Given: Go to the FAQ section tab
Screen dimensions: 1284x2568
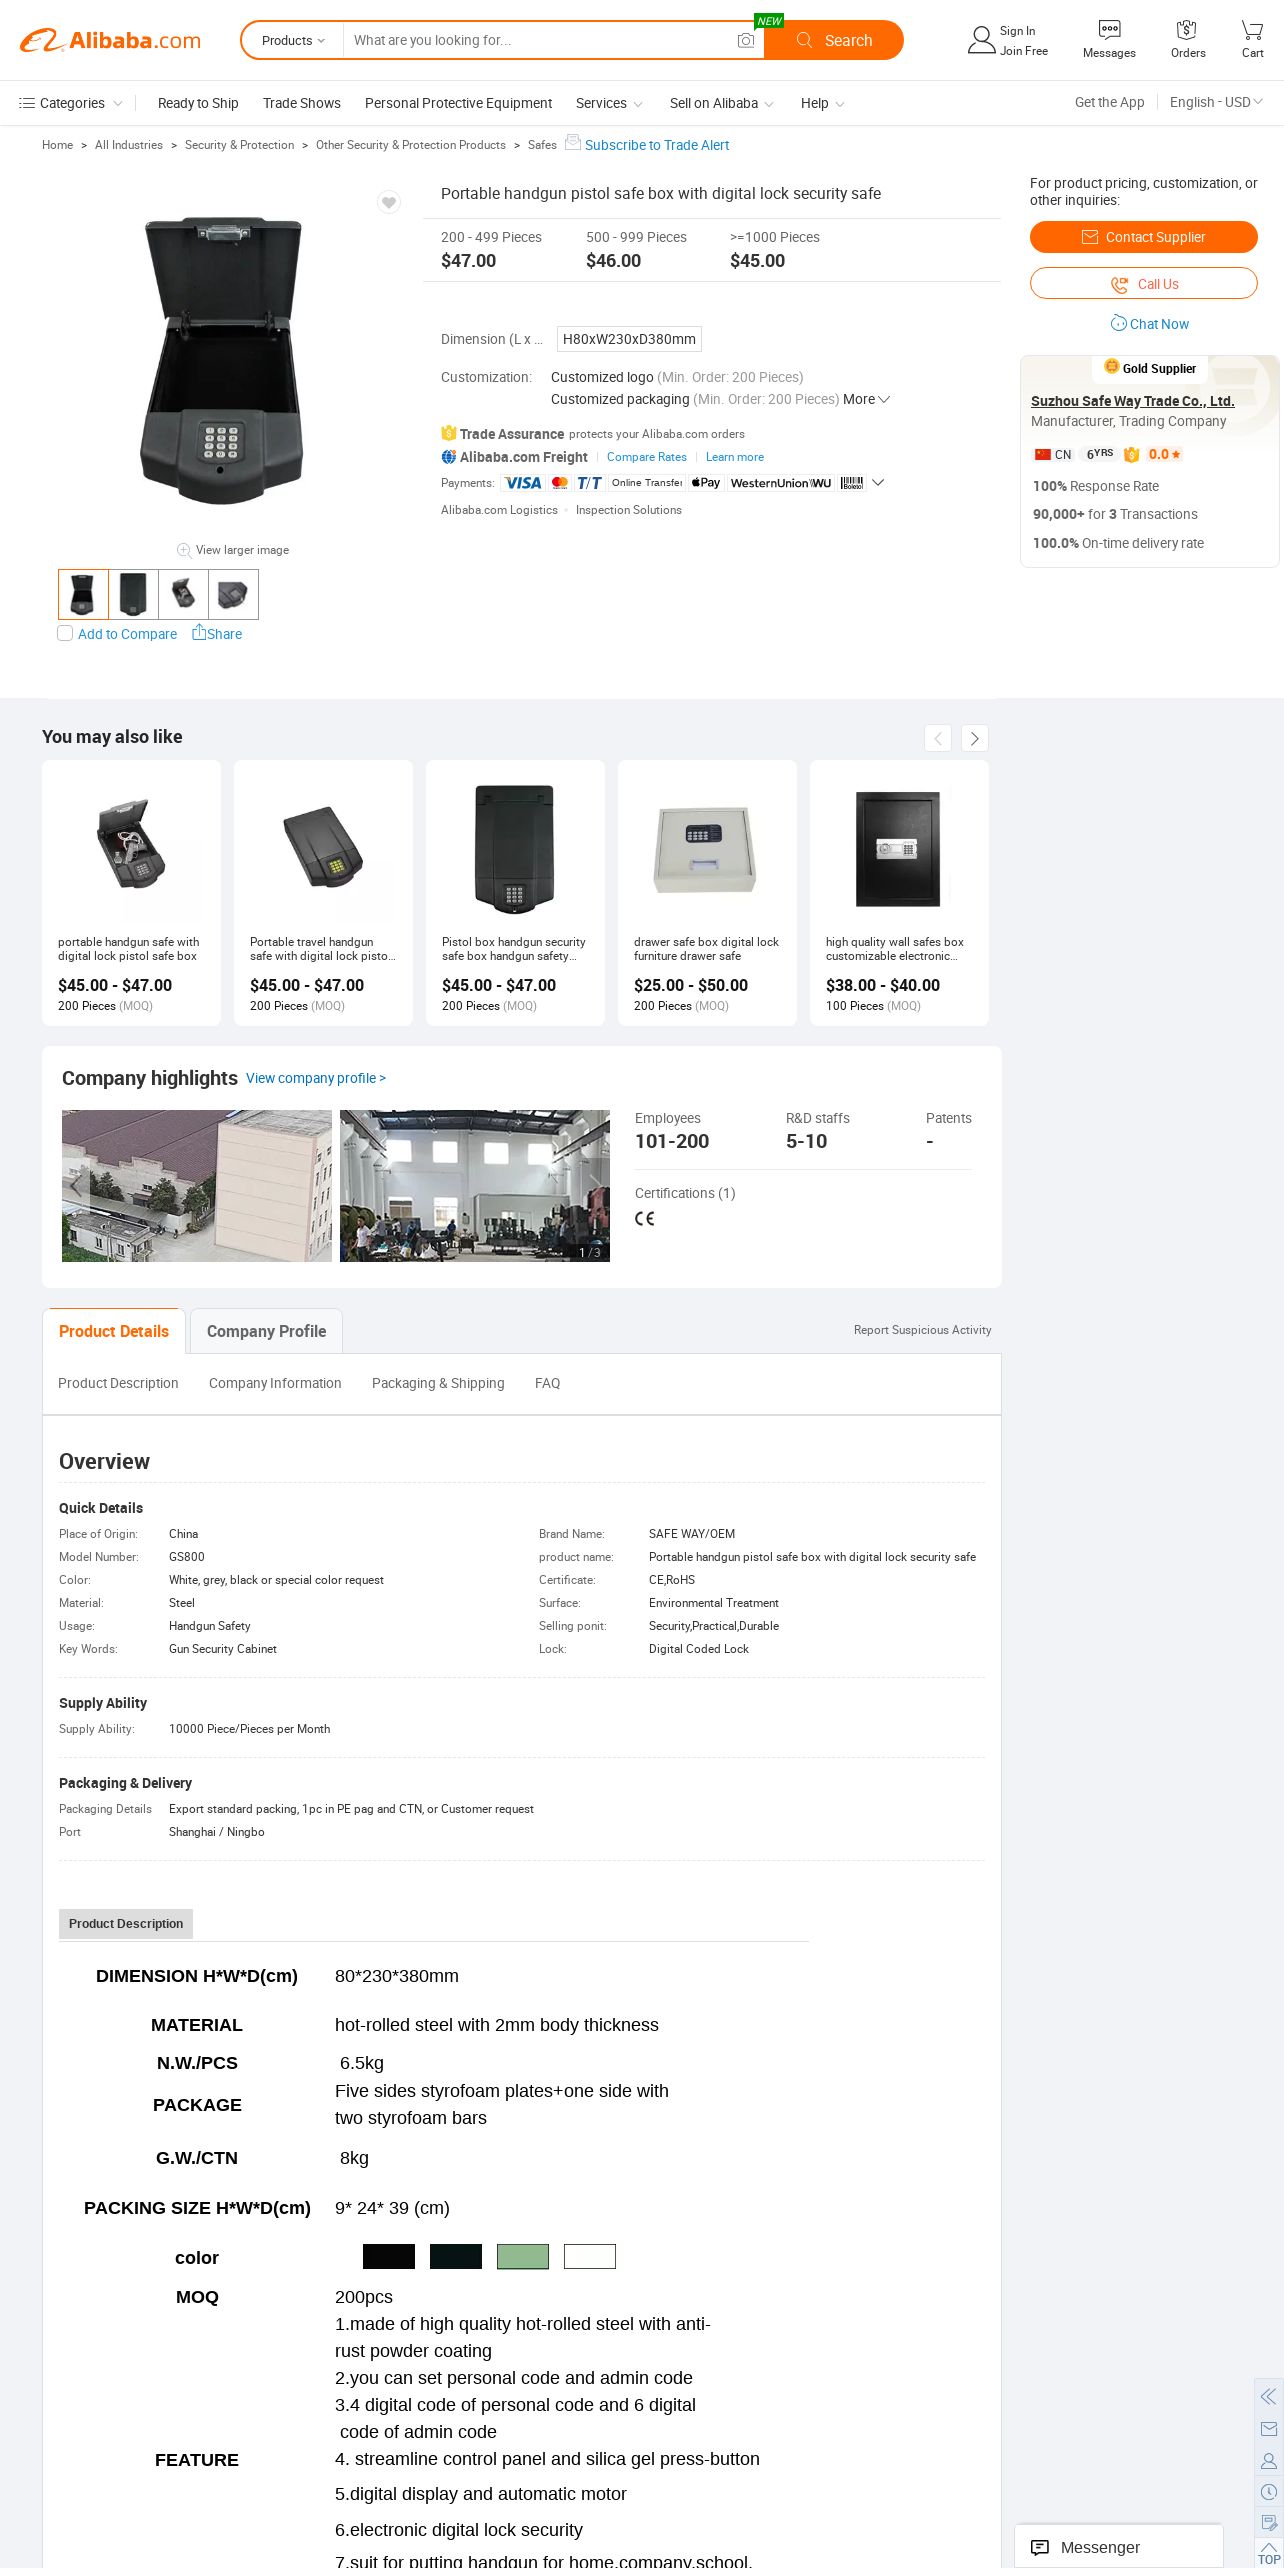Looking at the screenshot, I should pos(547,1383).
